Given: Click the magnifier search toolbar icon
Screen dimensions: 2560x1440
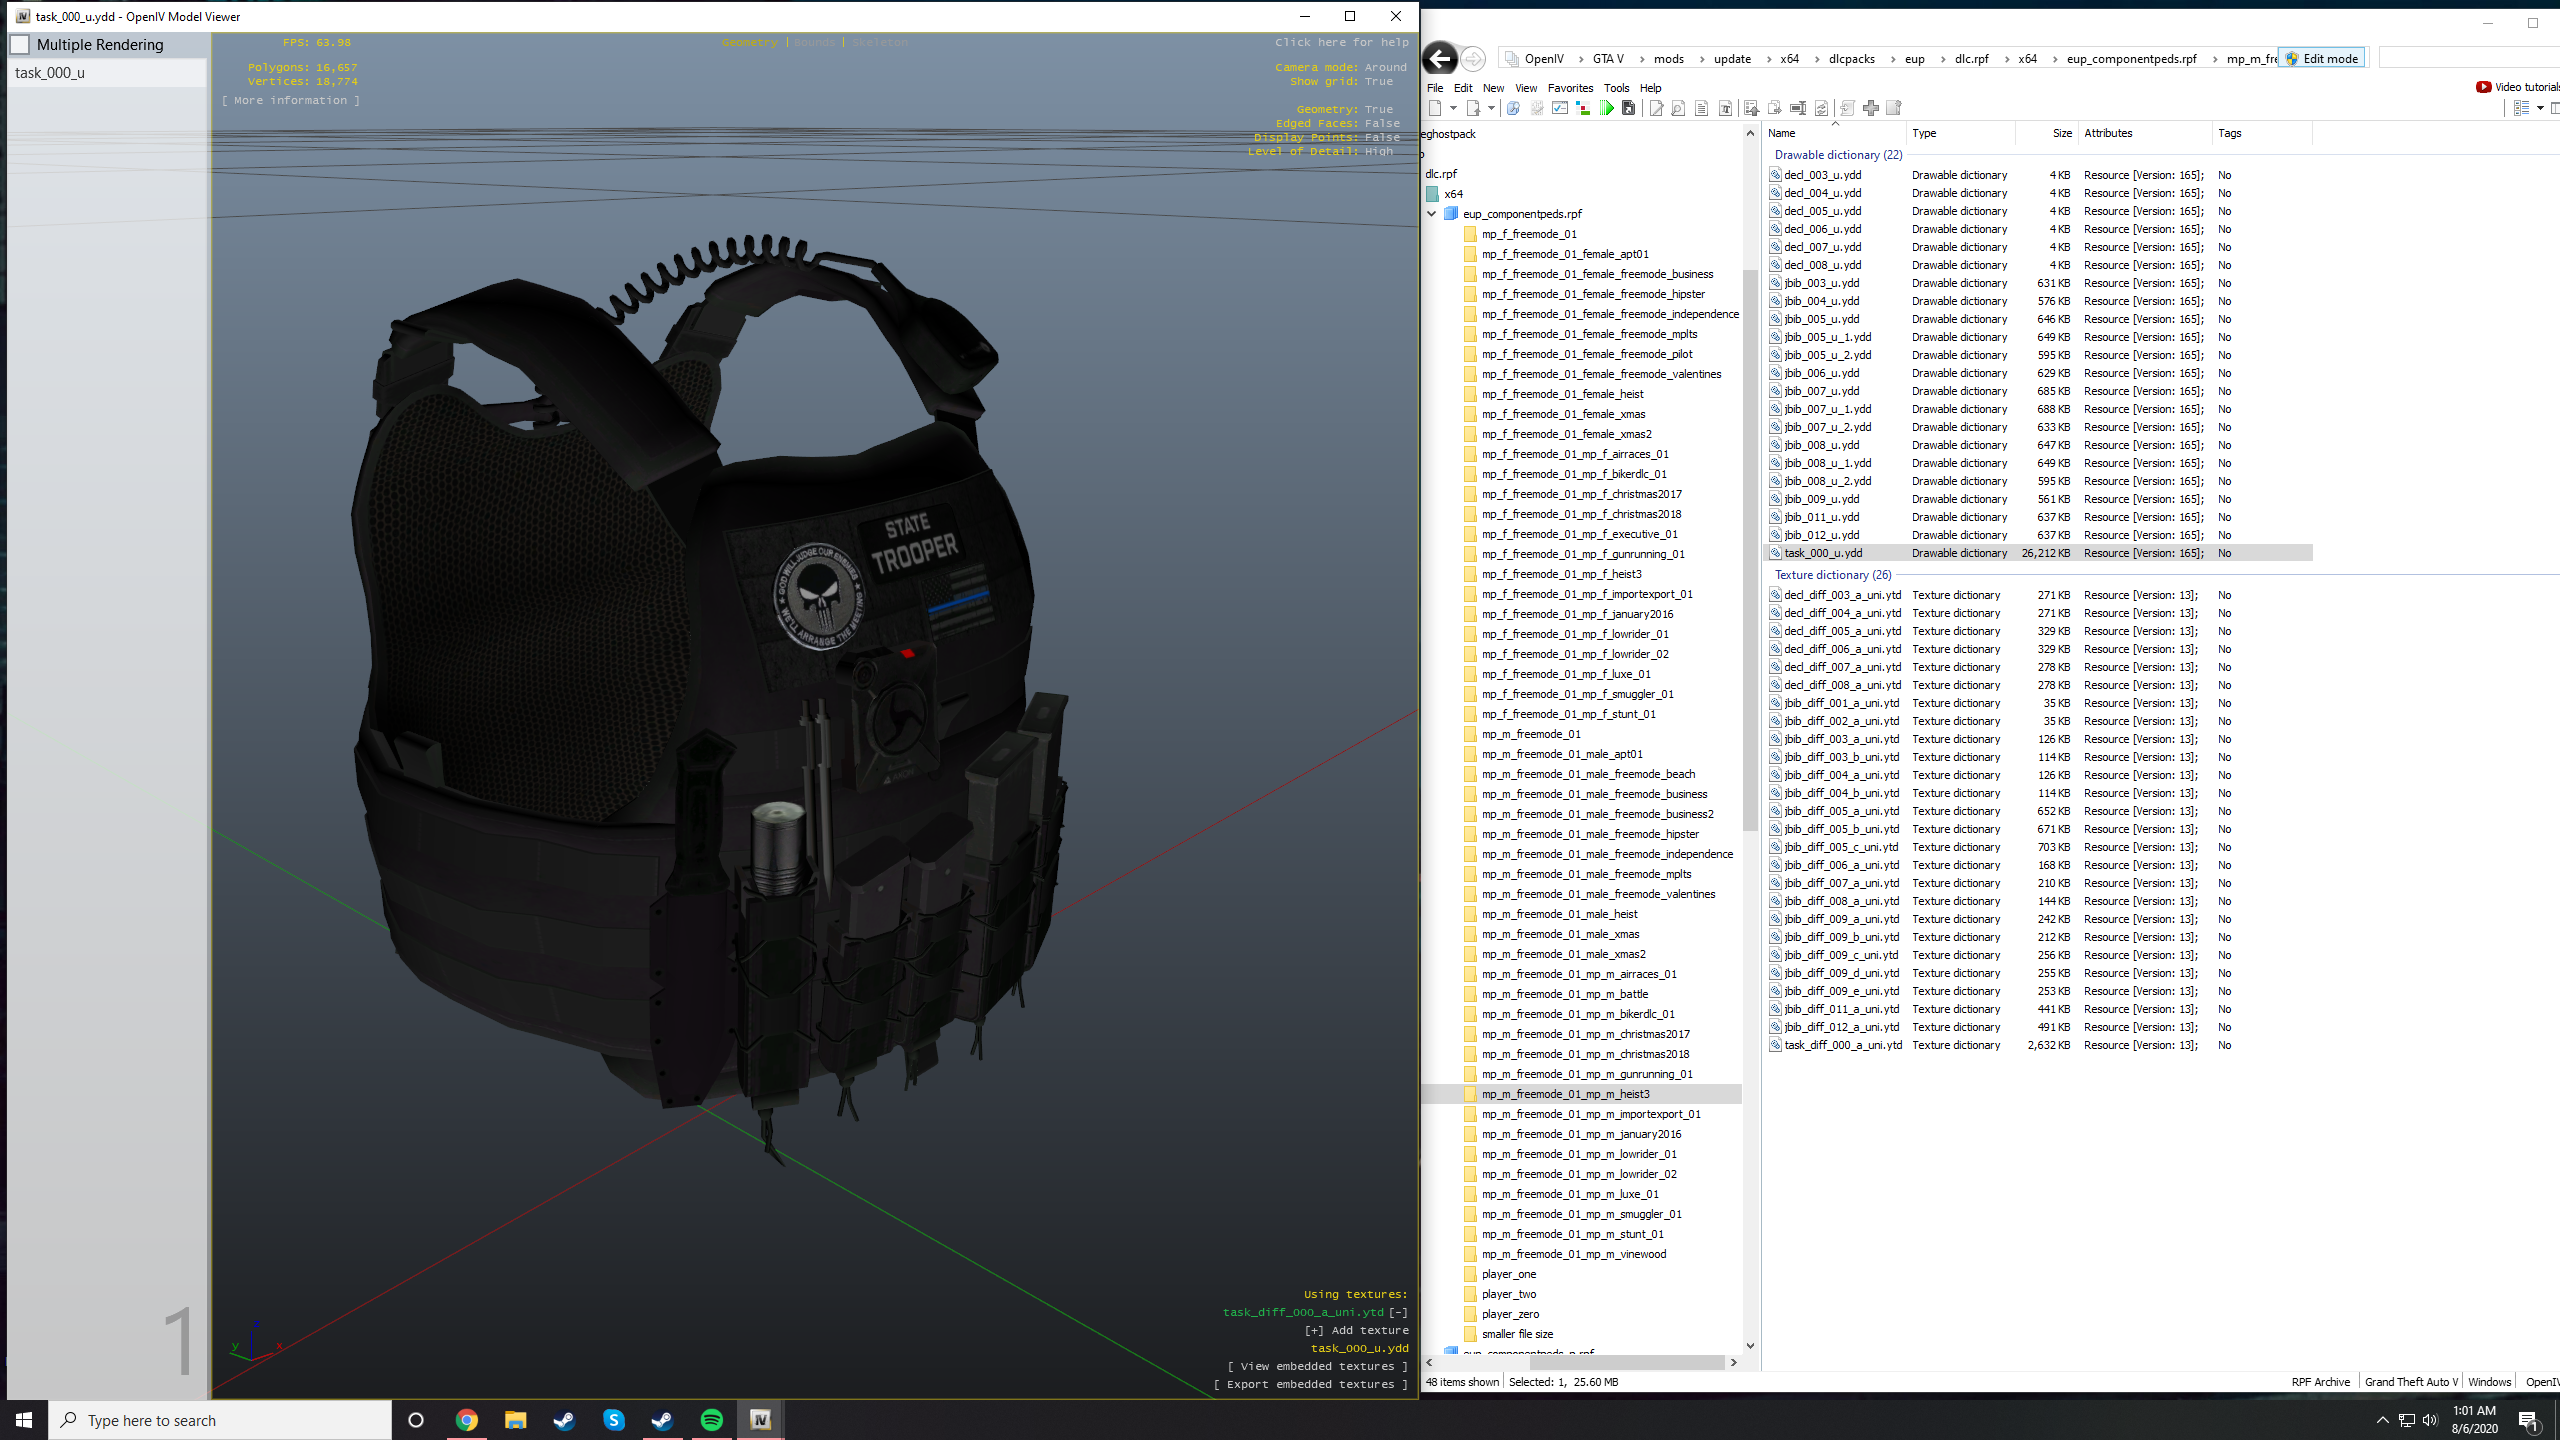Looking at the screenshot, I should point(1513,108).
